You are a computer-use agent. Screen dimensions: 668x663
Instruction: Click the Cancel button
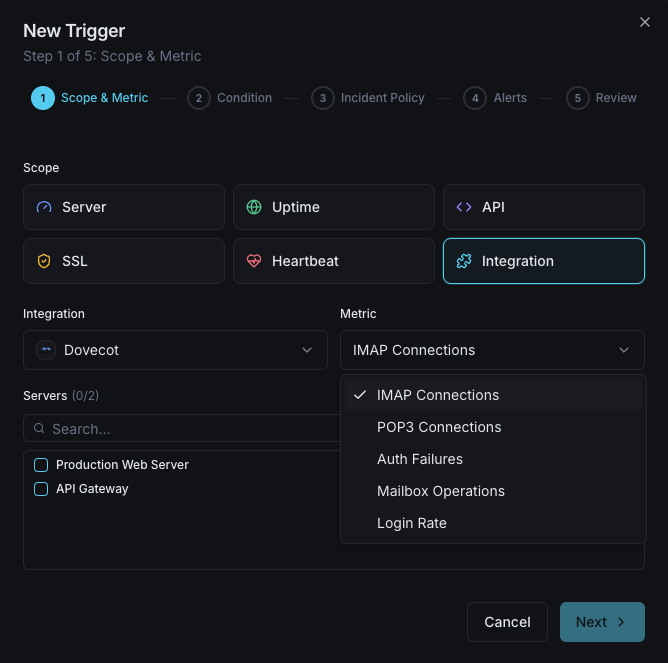507,622
